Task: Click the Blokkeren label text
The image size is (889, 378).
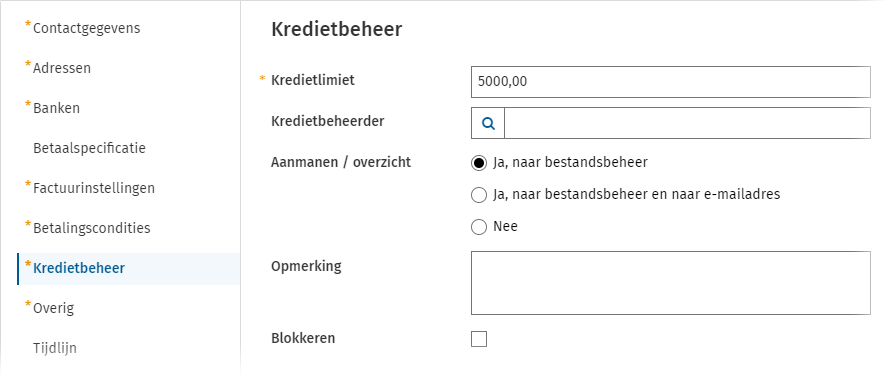Action: 303,338
